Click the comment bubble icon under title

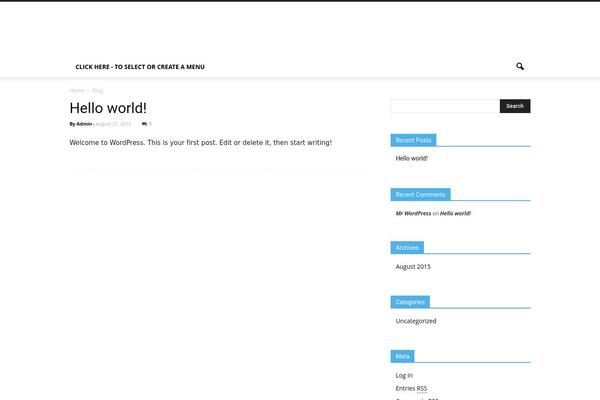[x=145, y=124]
